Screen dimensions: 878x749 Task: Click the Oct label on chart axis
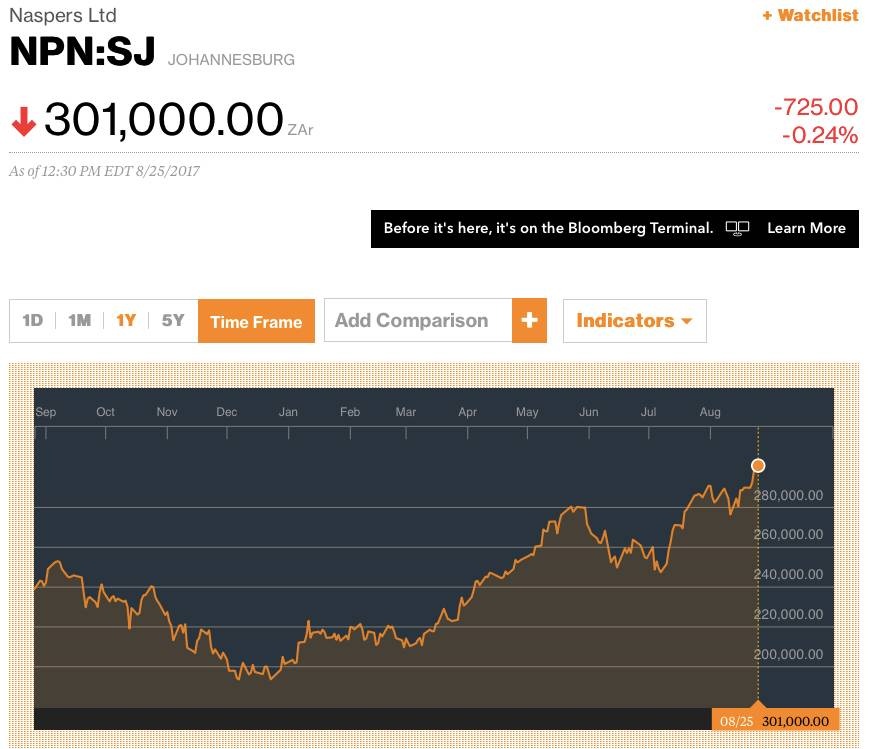(x=105, y=412)
